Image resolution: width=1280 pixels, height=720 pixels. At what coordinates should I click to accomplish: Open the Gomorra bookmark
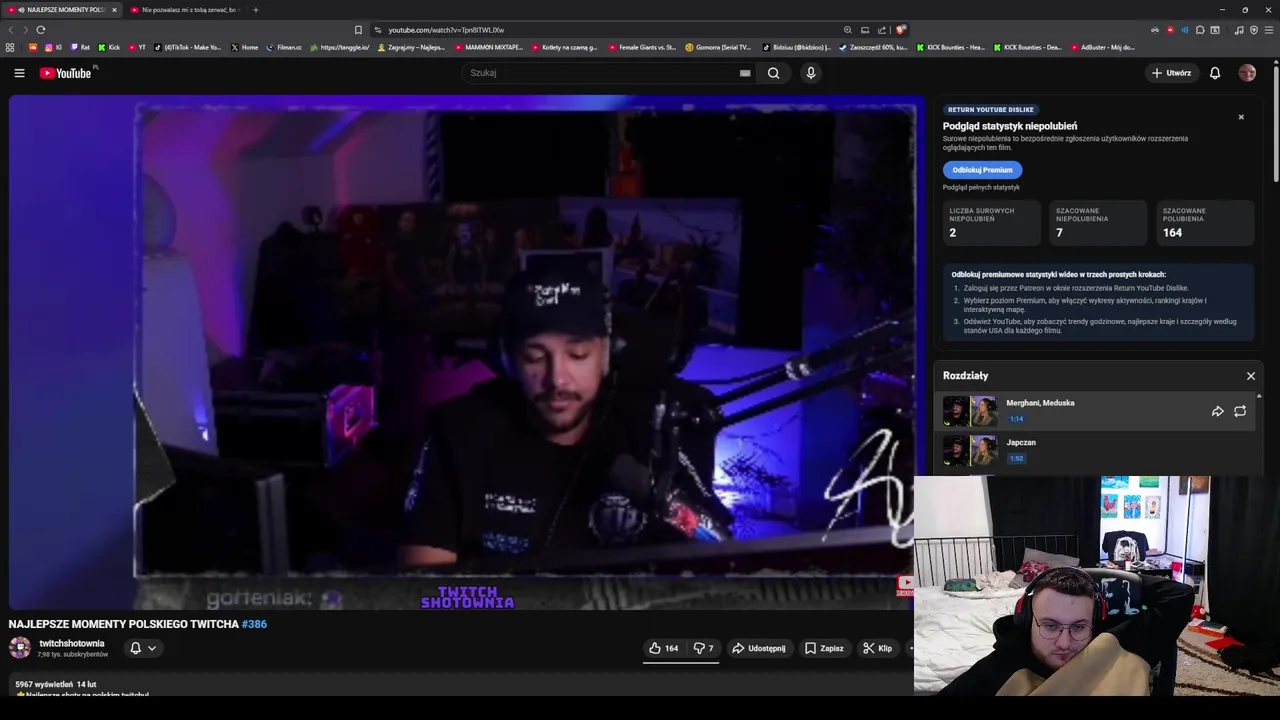718,47
